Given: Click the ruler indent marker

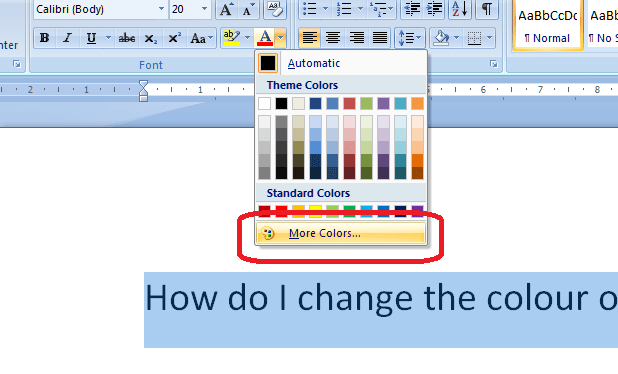Looking at the screenshot, I should (143, 91).
